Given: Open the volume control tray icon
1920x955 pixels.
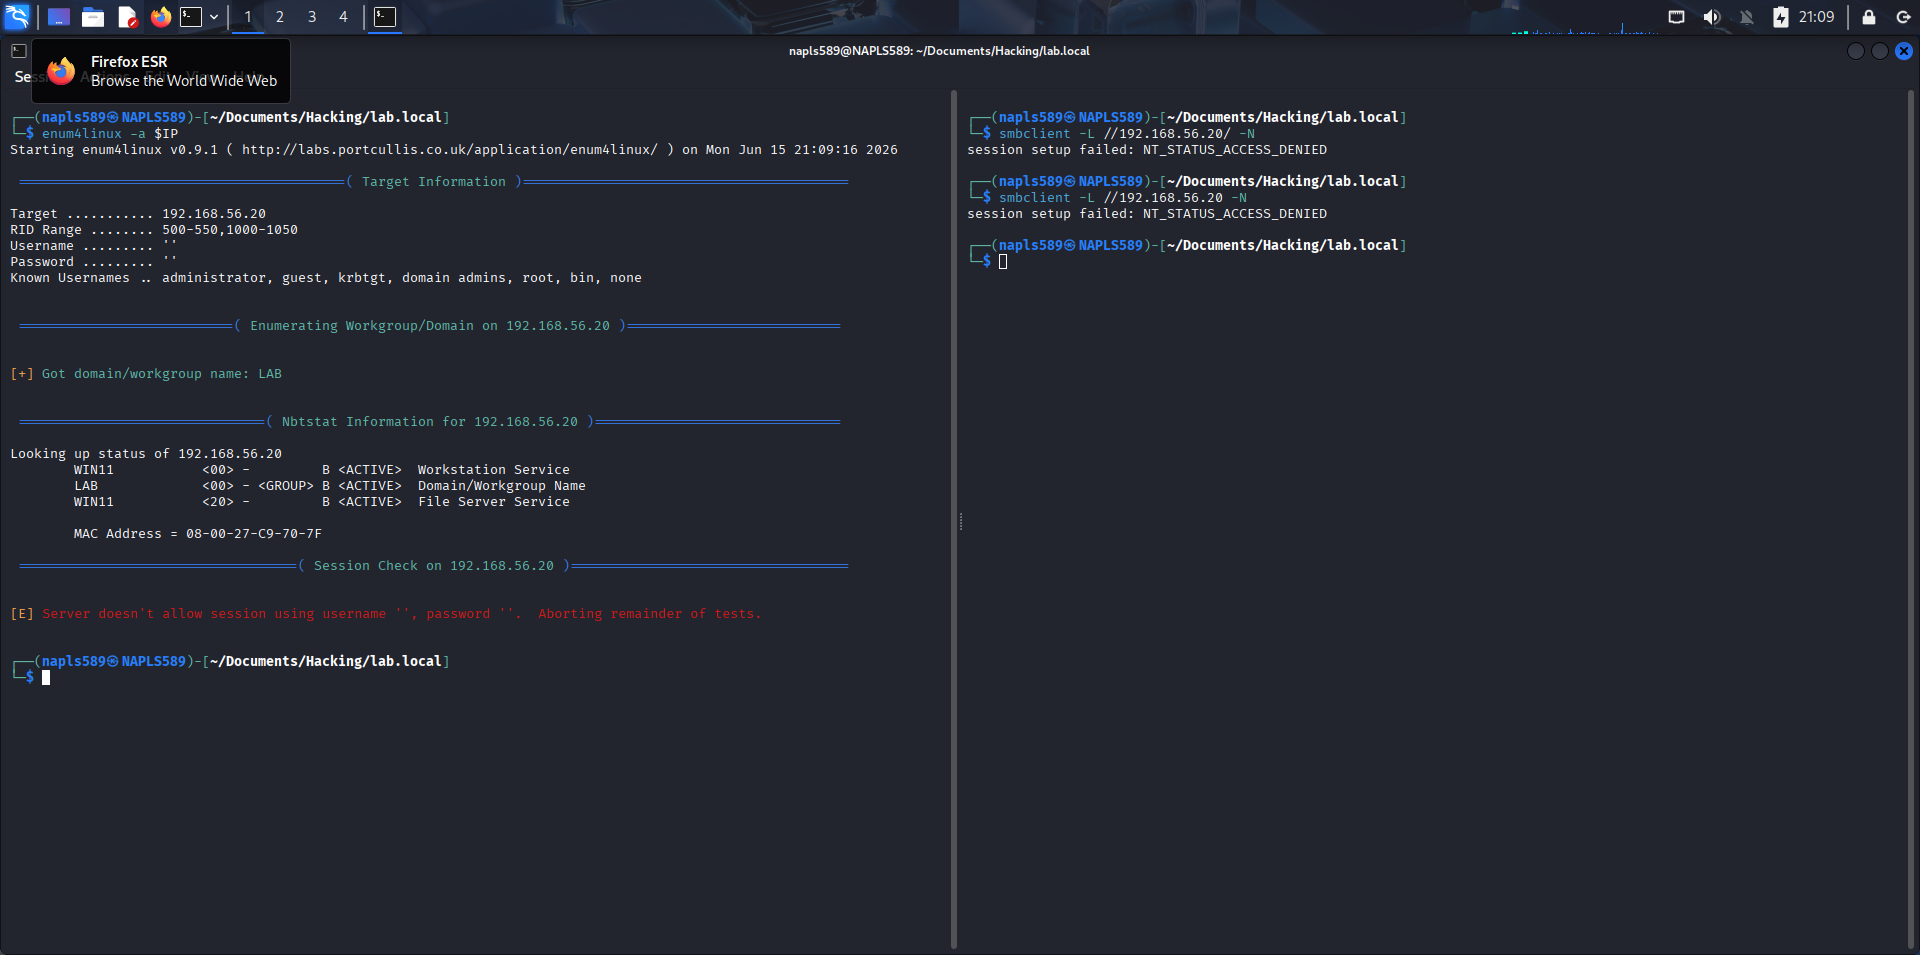Looking at the screenshot, I should click(1712, 17).
